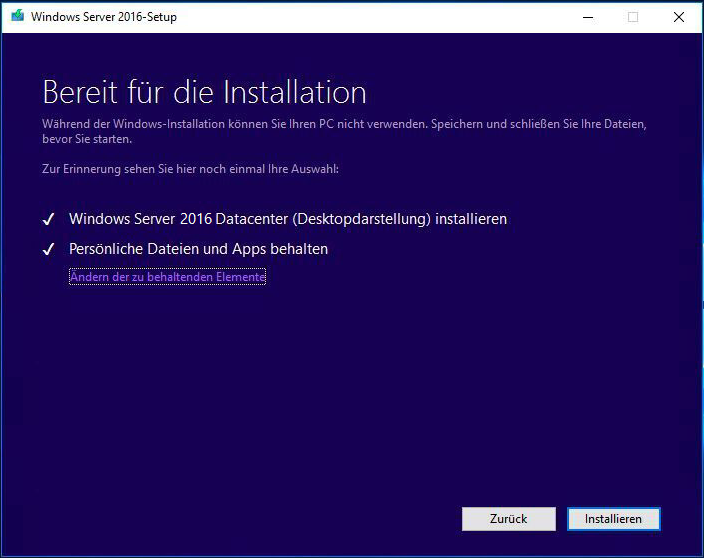
Task: Select text 'Persönliche Dateien und Apps behalten'
Action: point(198,249)
